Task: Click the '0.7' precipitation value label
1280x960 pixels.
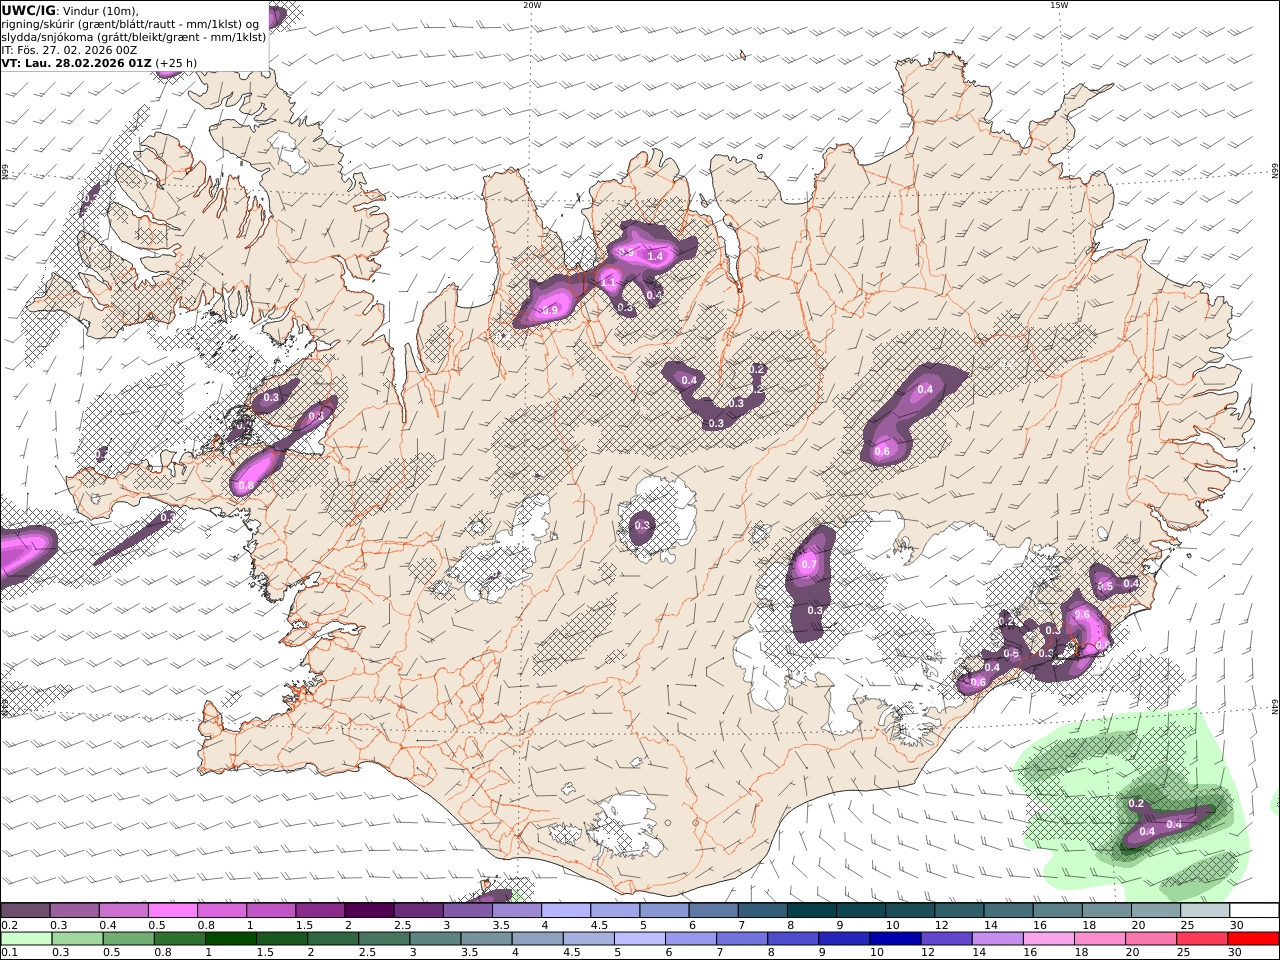Action: pyautogui.click(x=809, y=565)
